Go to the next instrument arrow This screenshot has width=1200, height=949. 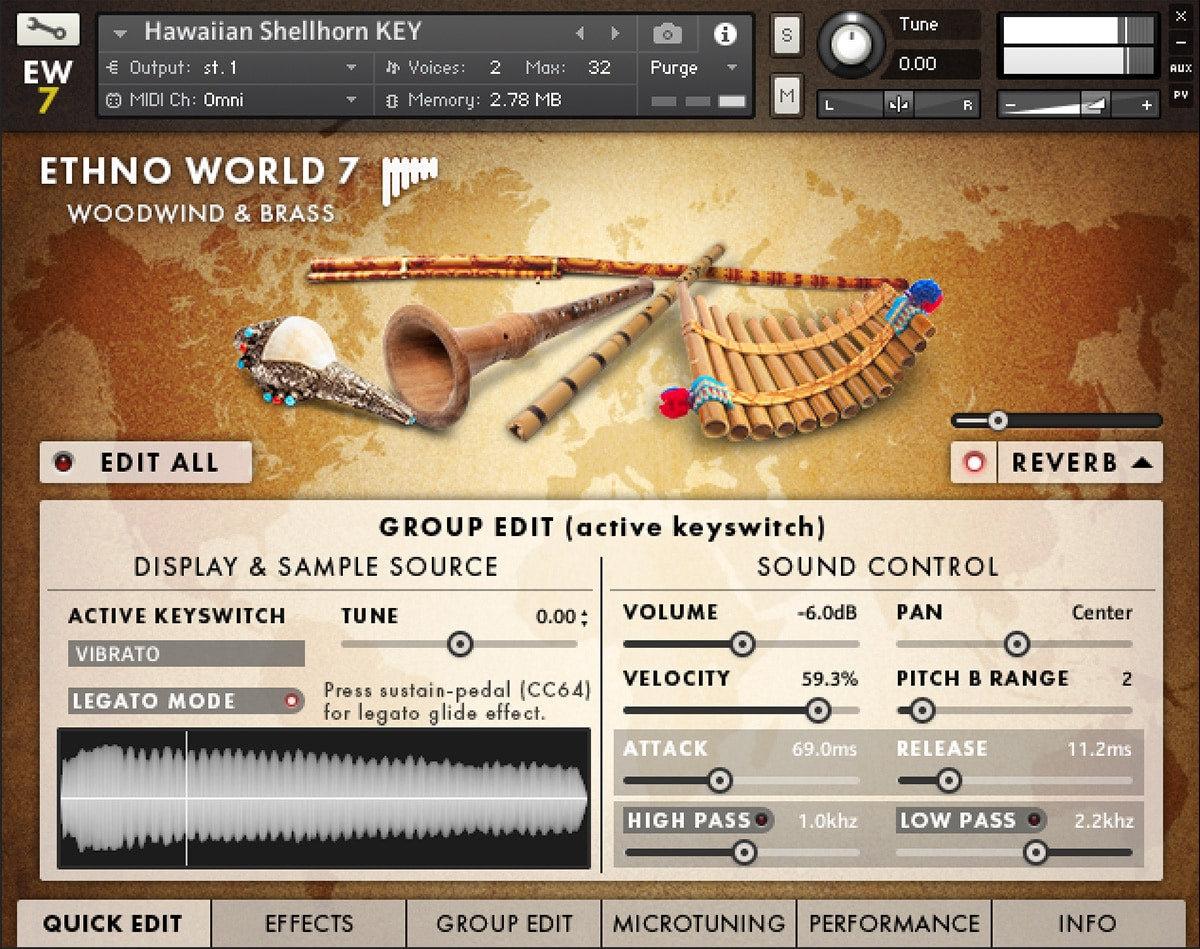[x=614, y=34]
